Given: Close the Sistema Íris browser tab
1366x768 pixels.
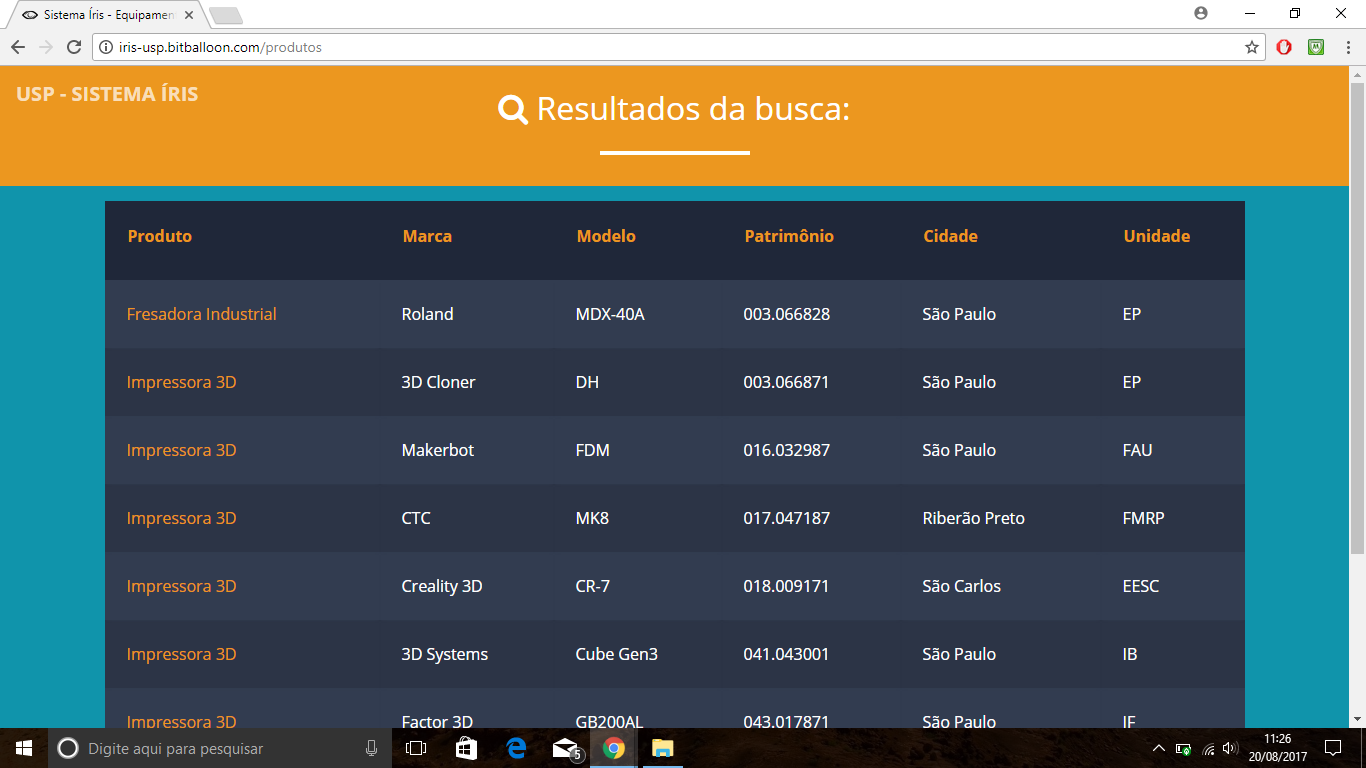Looking at the screenshot, I should [189, 15].
